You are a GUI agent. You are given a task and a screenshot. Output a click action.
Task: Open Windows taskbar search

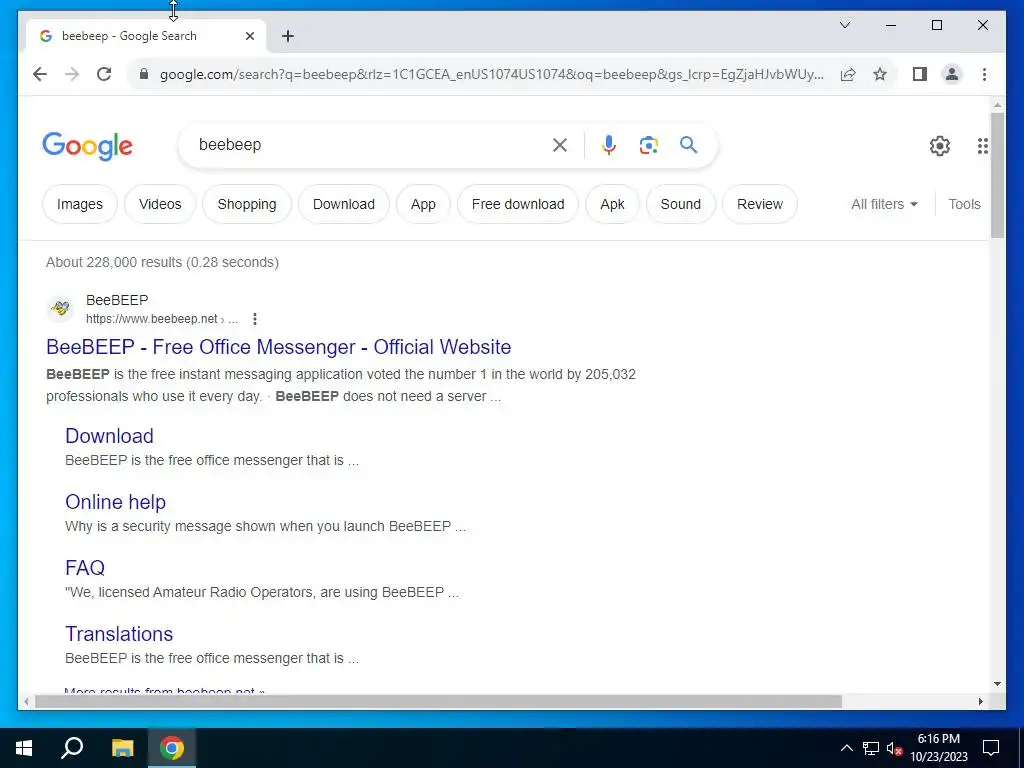72,748
